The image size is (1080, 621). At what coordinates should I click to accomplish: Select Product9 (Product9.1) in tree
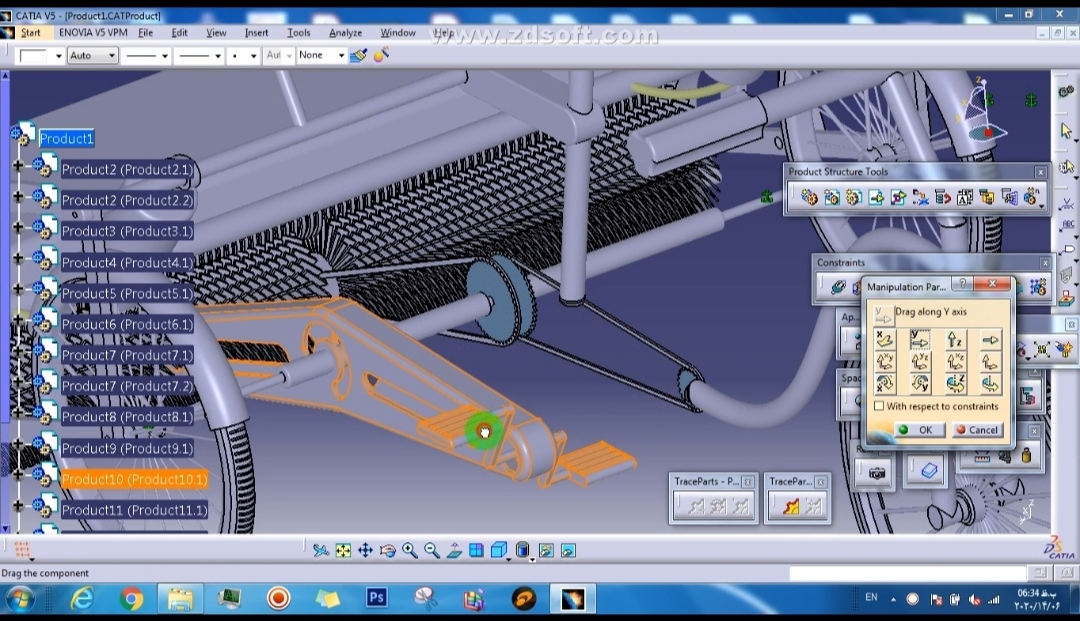point(127,448)
